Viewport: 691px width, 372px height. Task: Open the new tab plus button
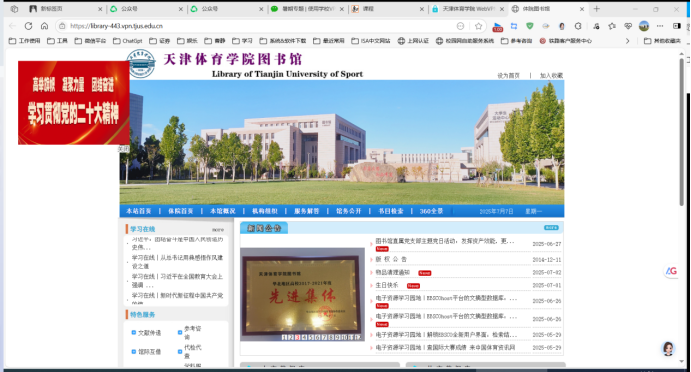(597, 9)
